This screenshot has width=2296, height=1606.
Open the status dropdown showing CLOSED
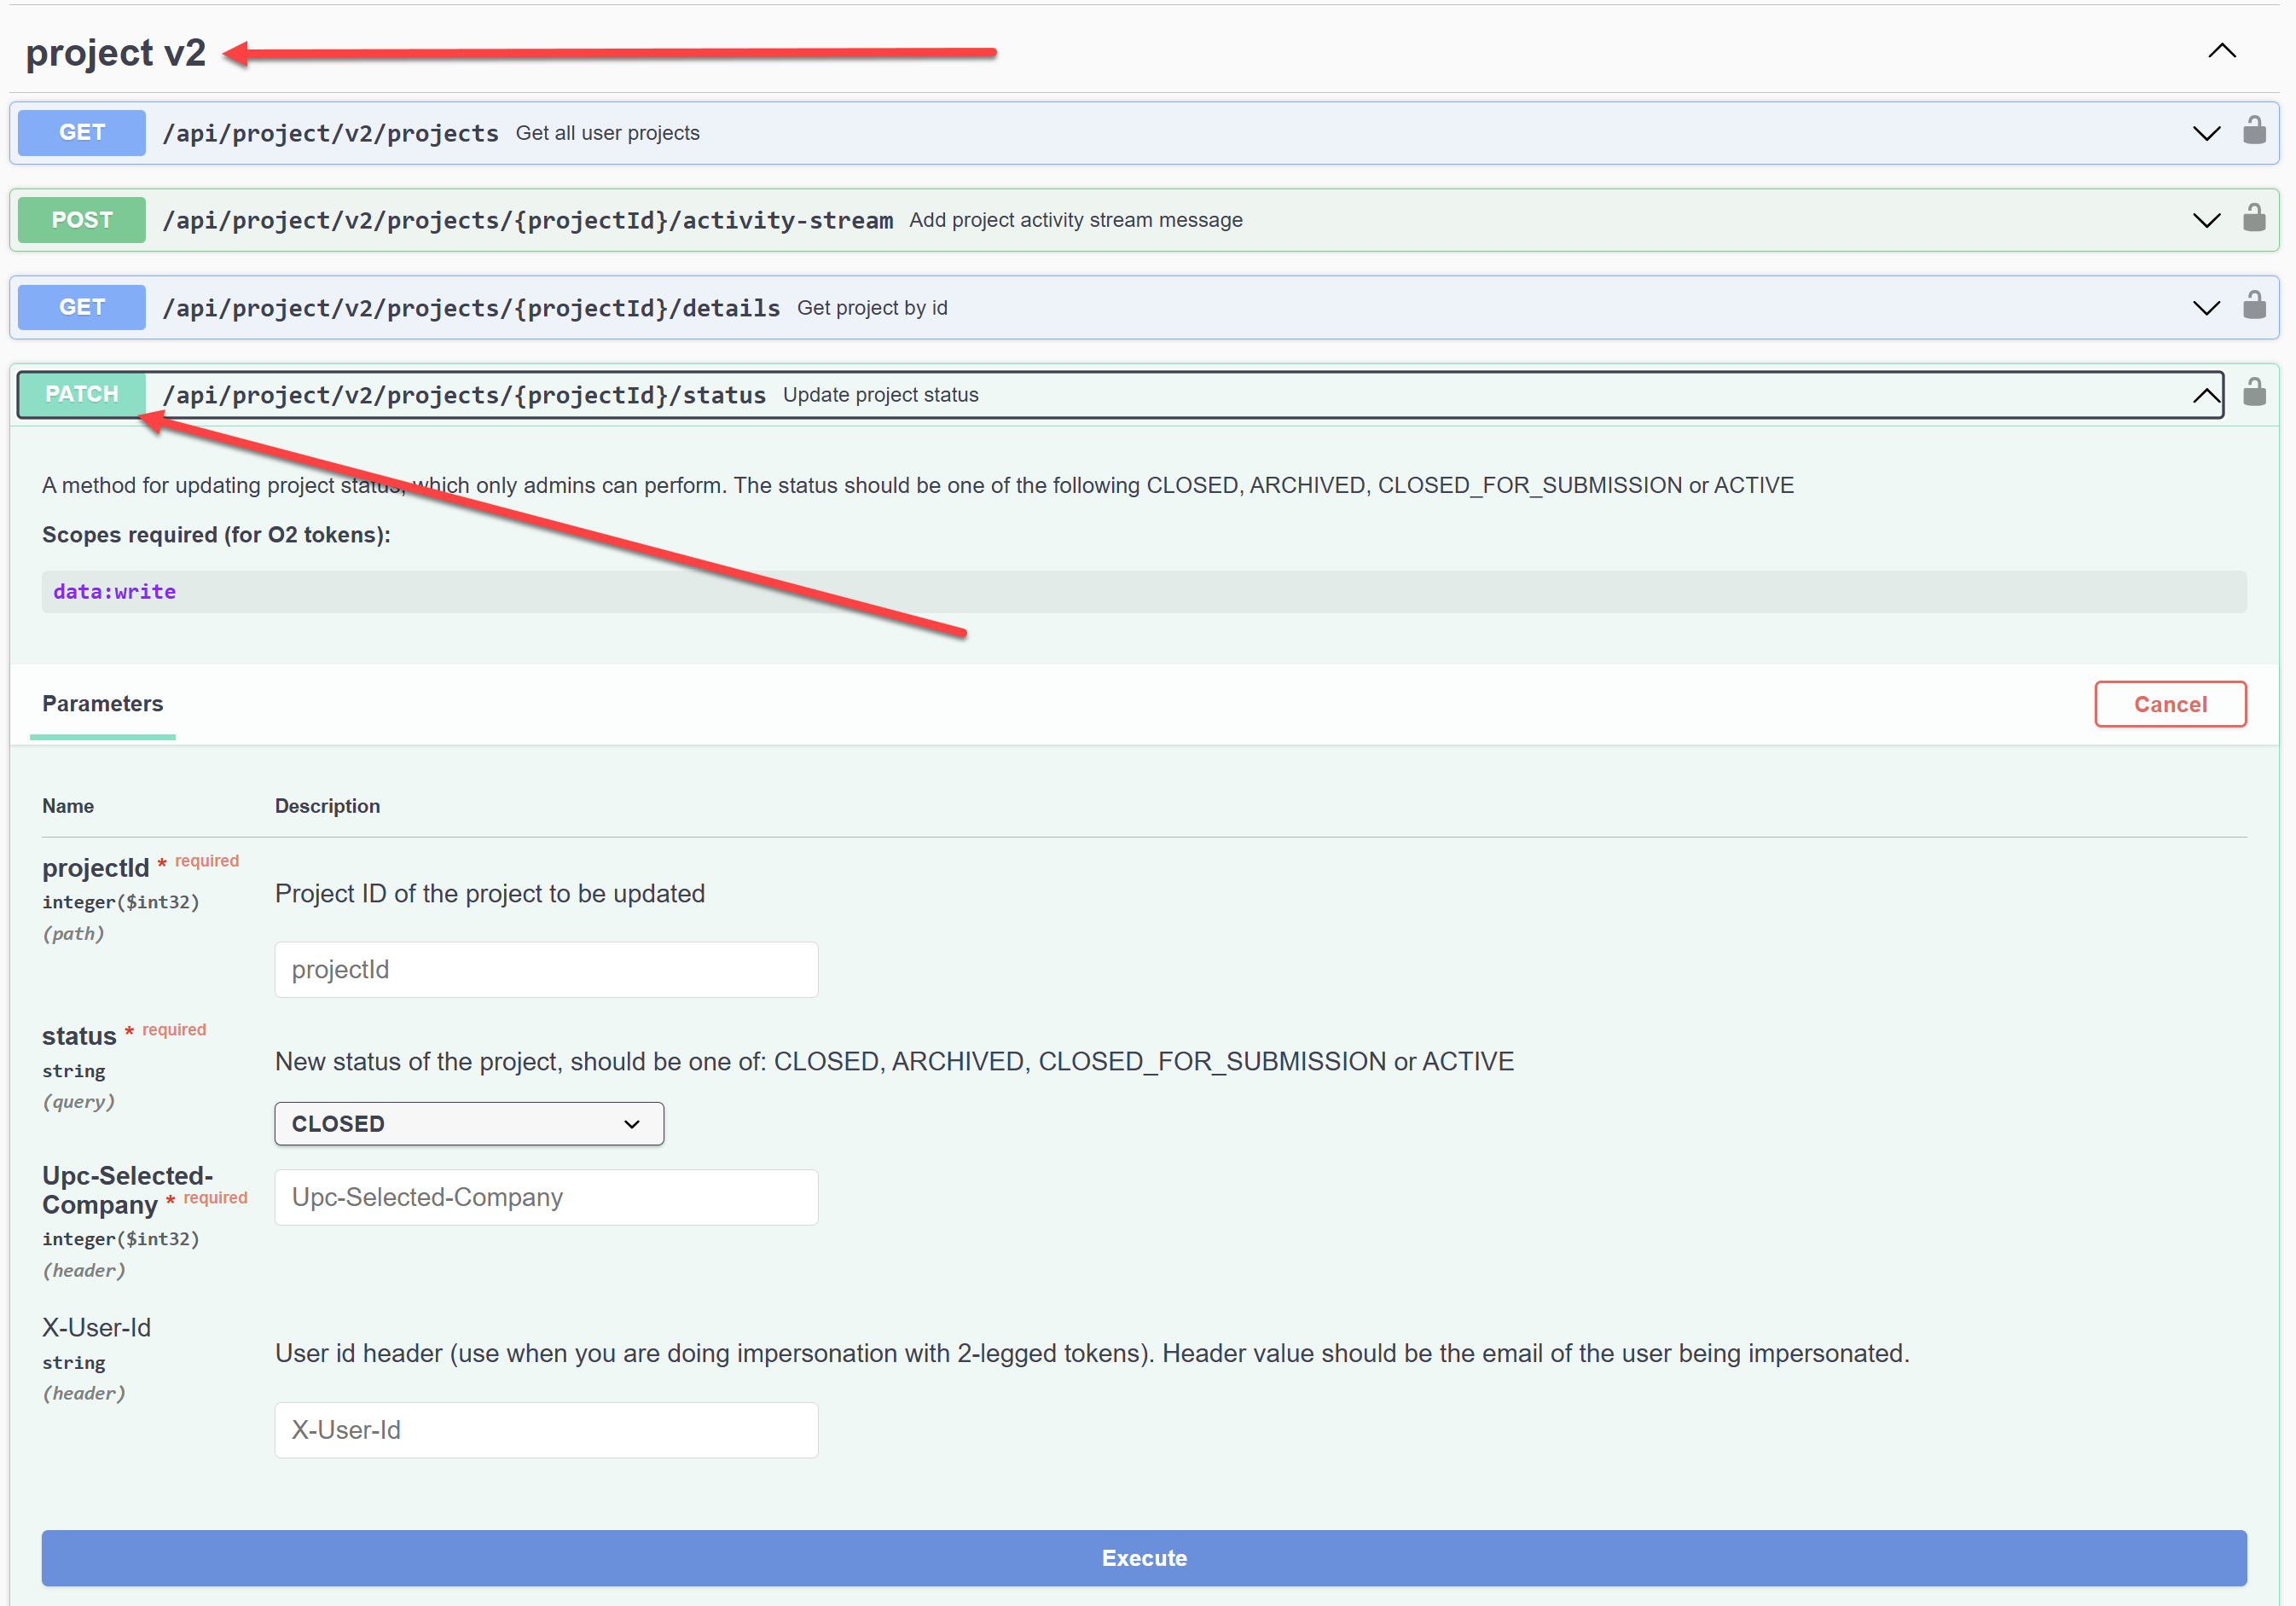click(467, 1123)
